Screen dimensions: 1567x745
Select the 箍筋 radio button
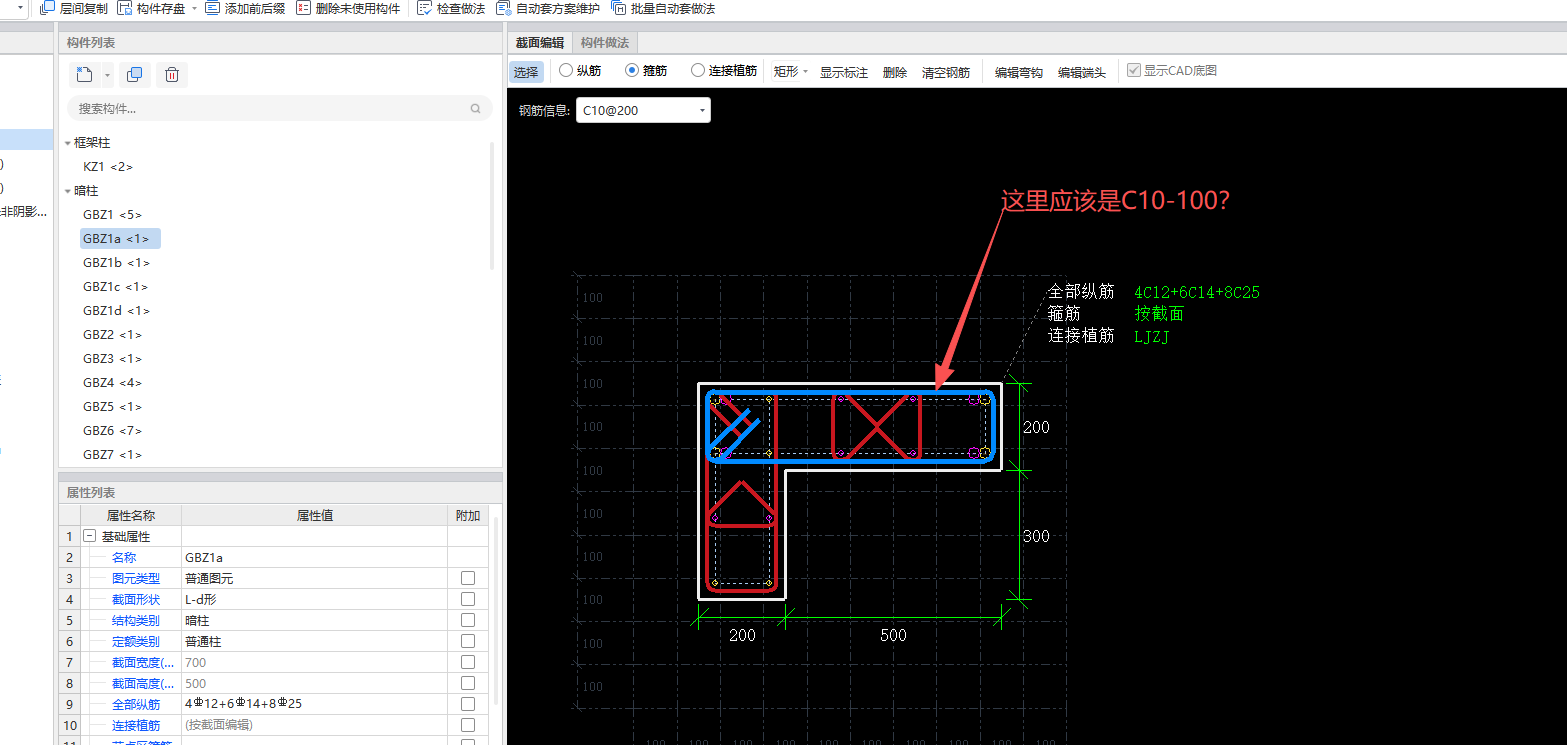coord(632,71)
